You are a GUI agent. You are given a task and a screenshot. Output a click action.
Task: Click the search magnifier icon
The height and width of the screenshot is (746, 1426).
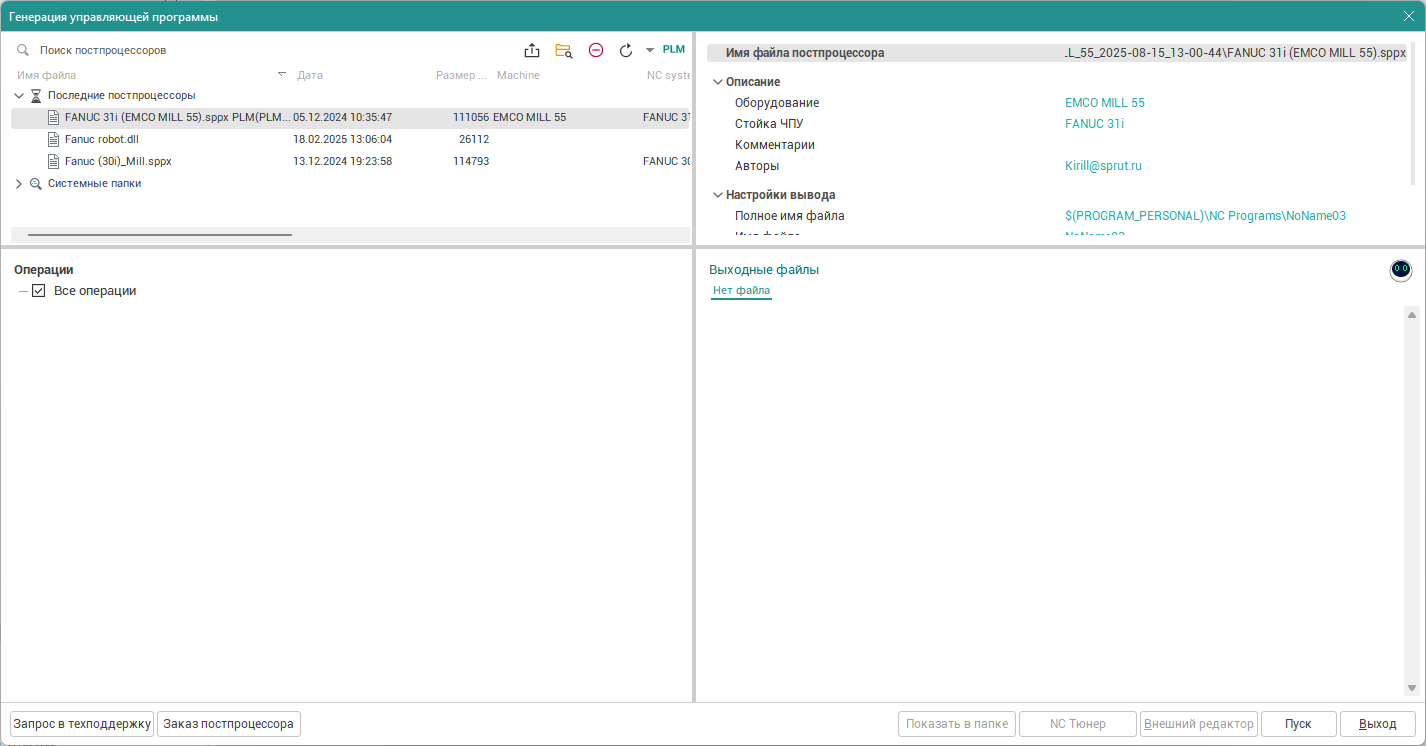[23, 50]
